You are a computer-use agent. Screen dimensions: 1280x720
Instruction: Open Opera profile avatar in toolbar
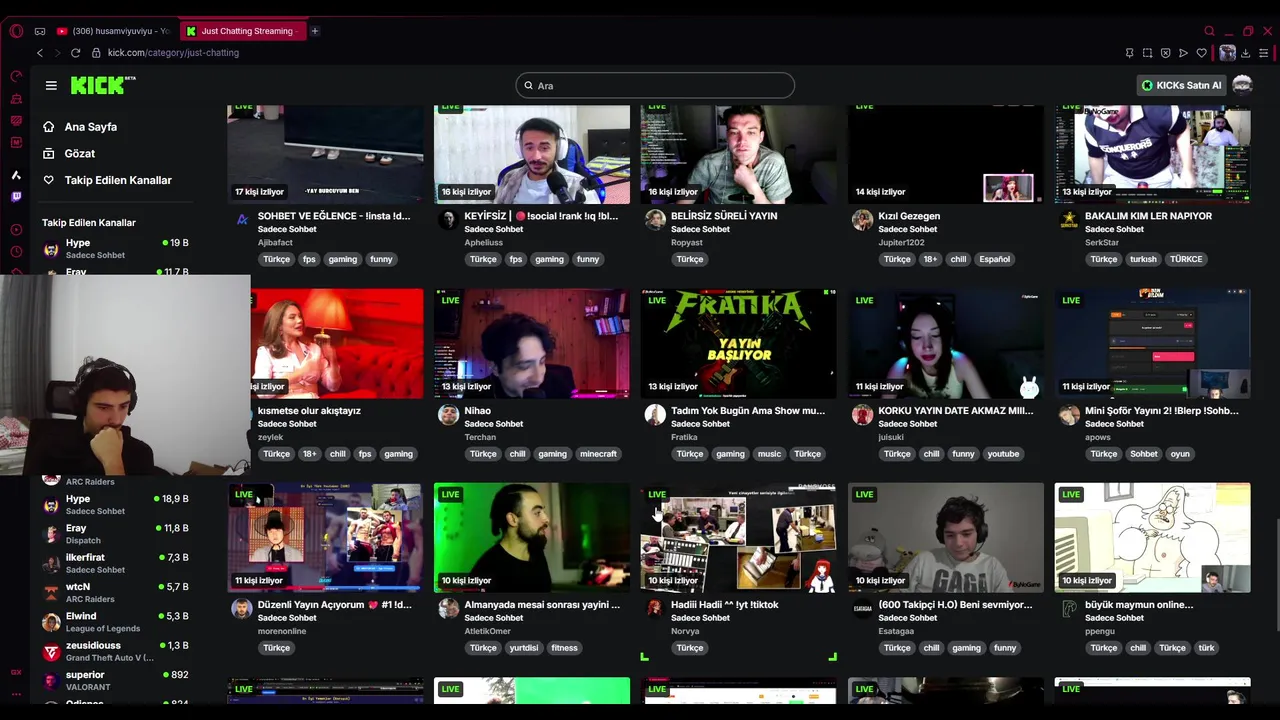coord(1227,53)
